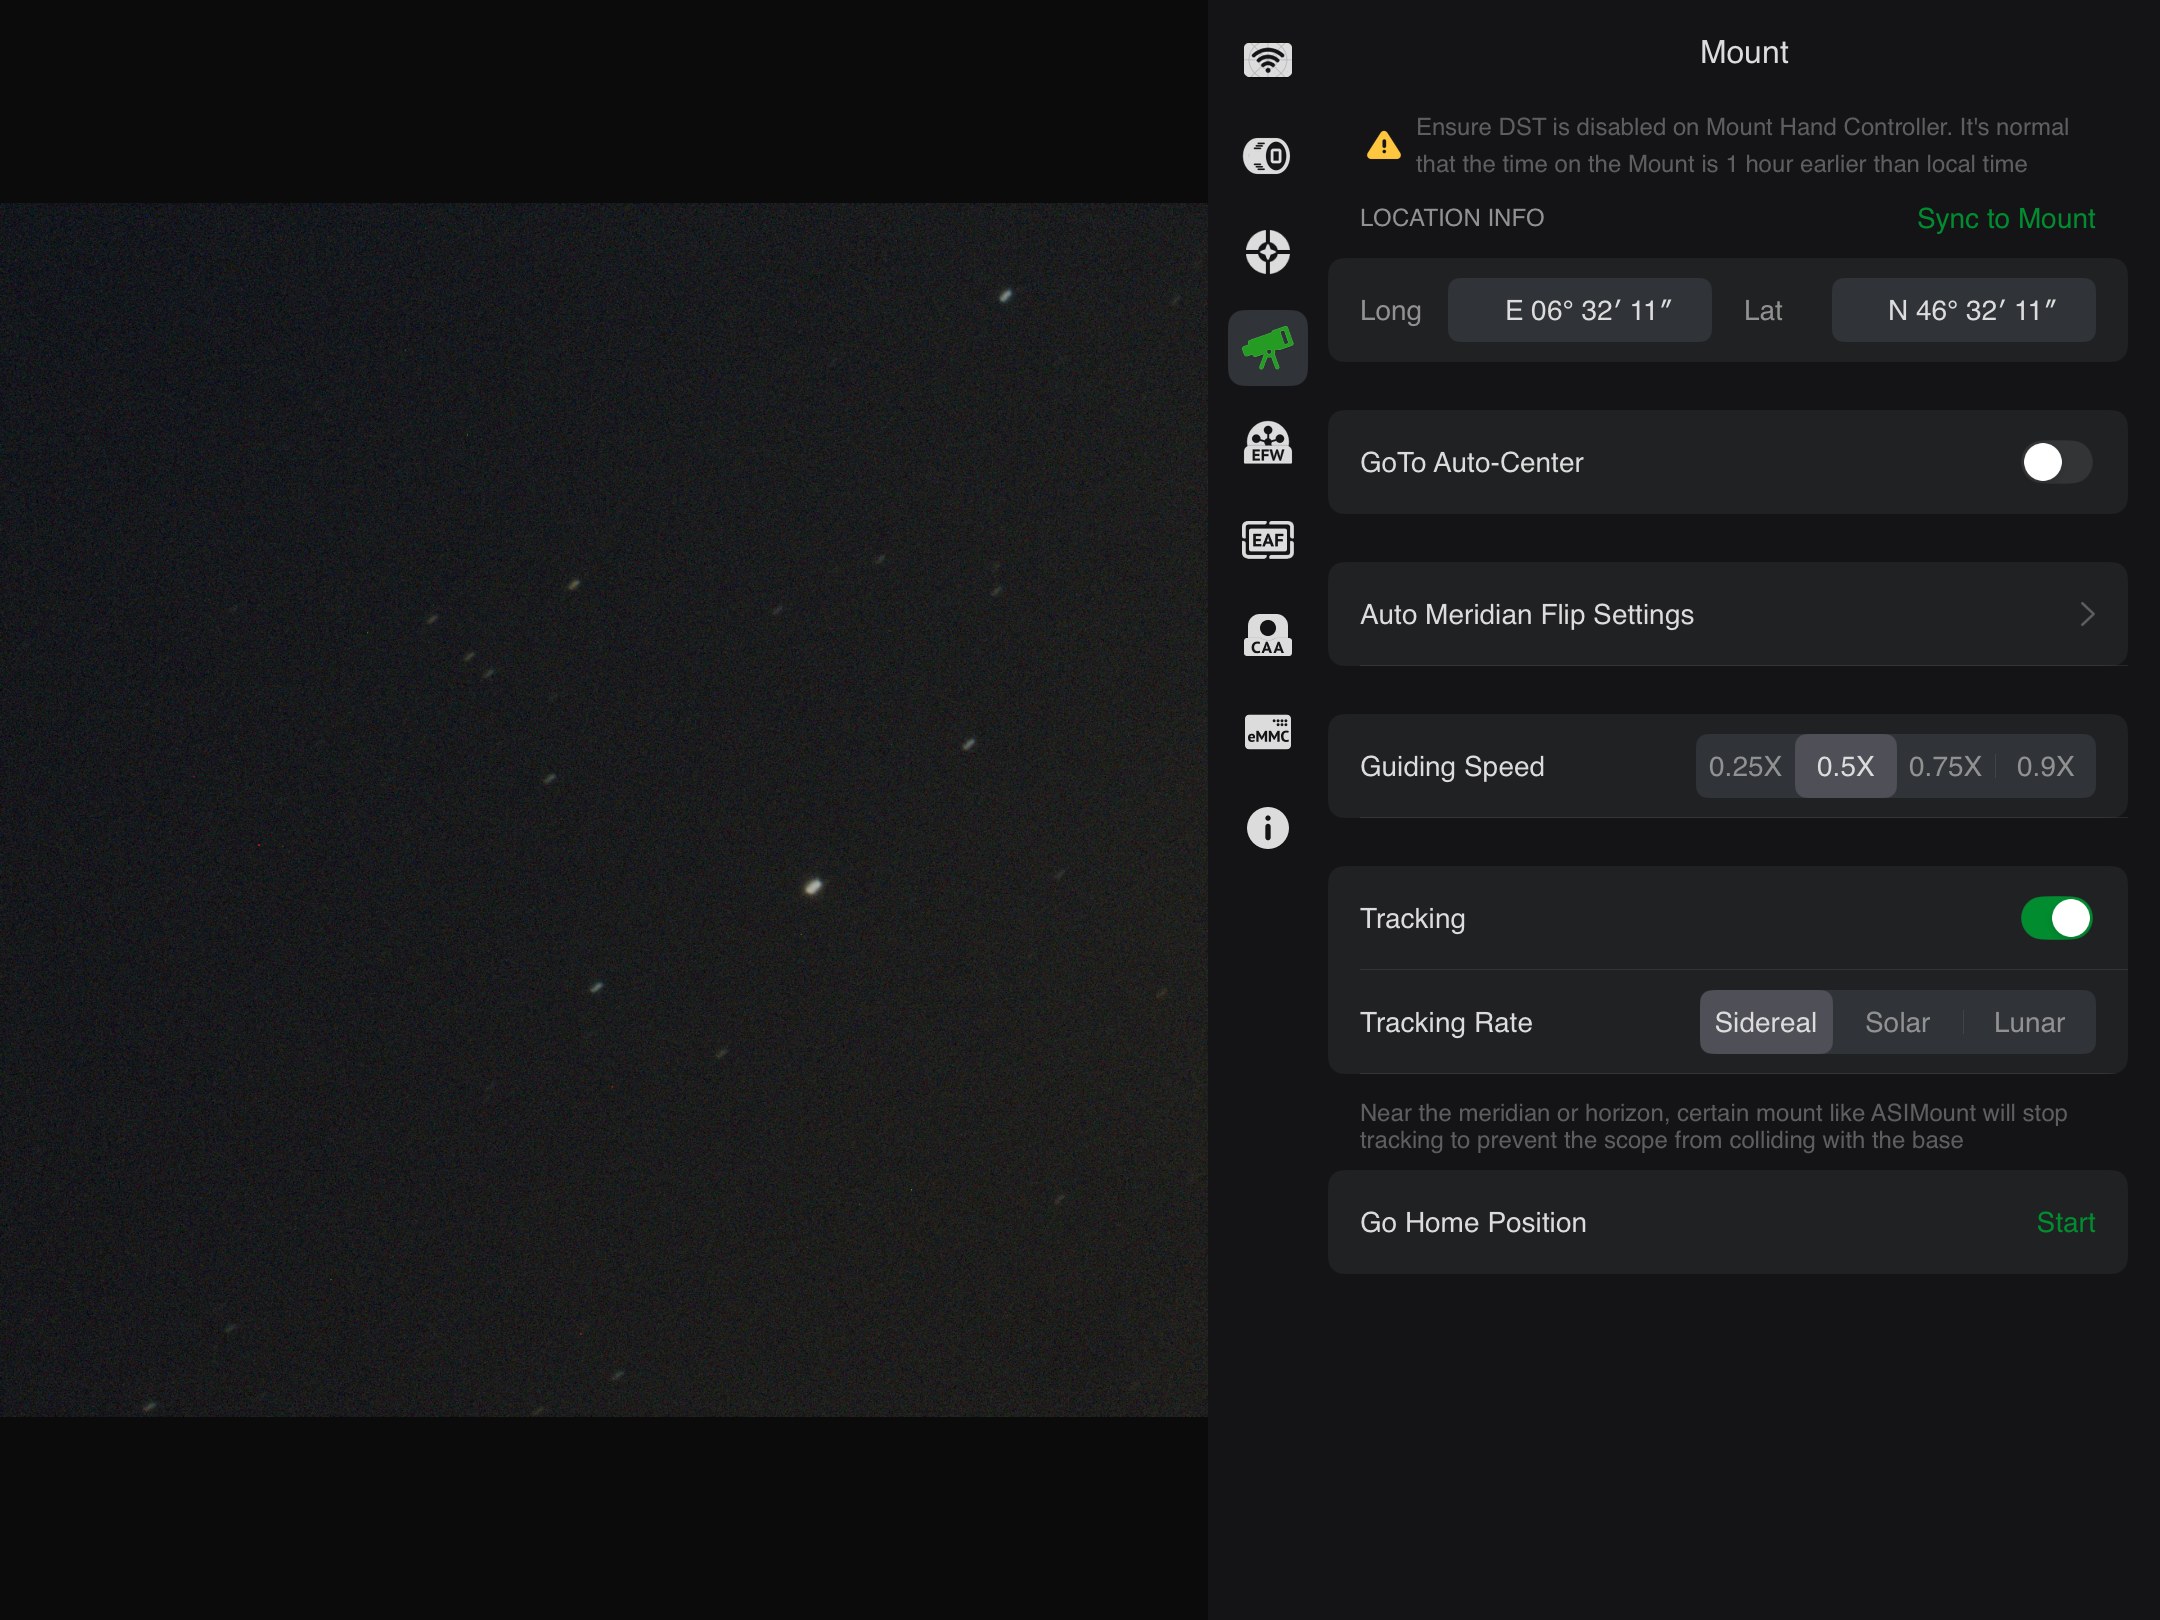Open the info about icon
This screenshot has width=2160, height=1620.
click(x=1267, y=828)
